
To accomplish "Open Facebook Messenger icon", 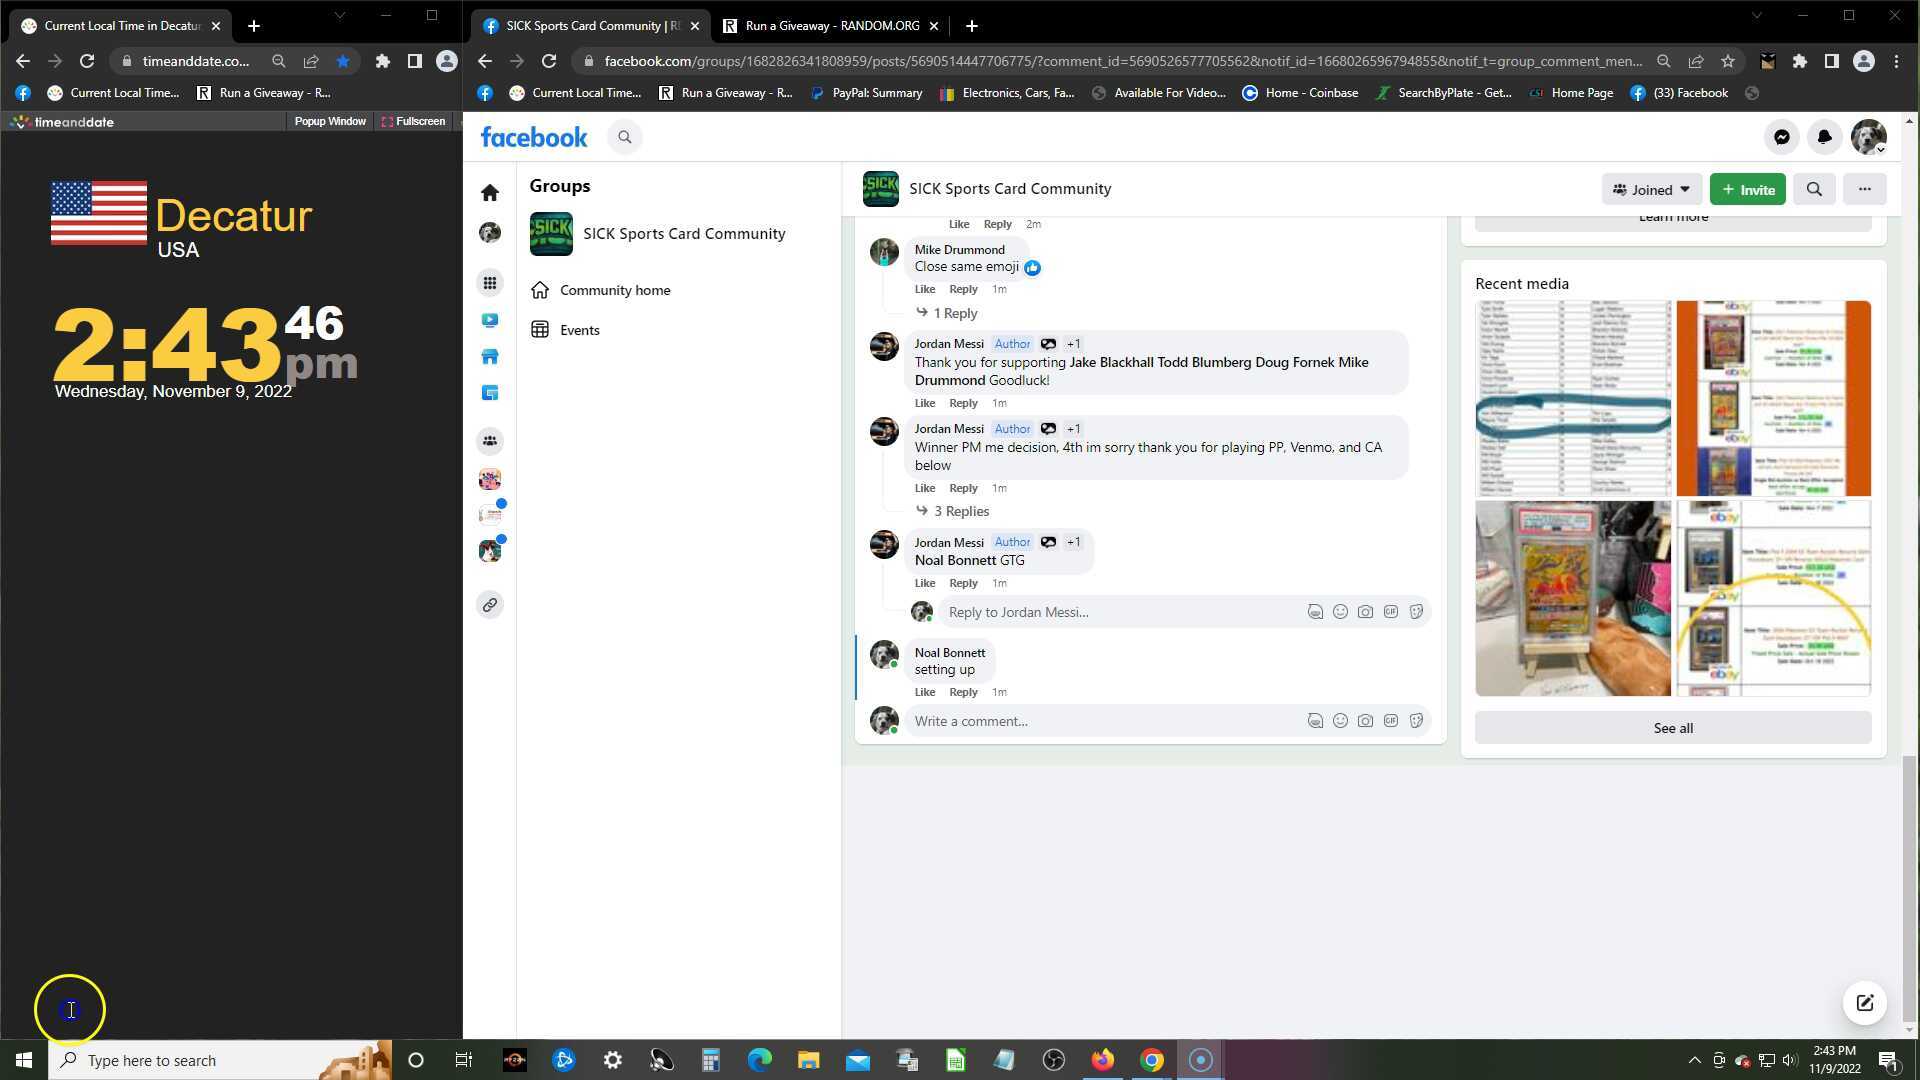I will (1781, 138).
